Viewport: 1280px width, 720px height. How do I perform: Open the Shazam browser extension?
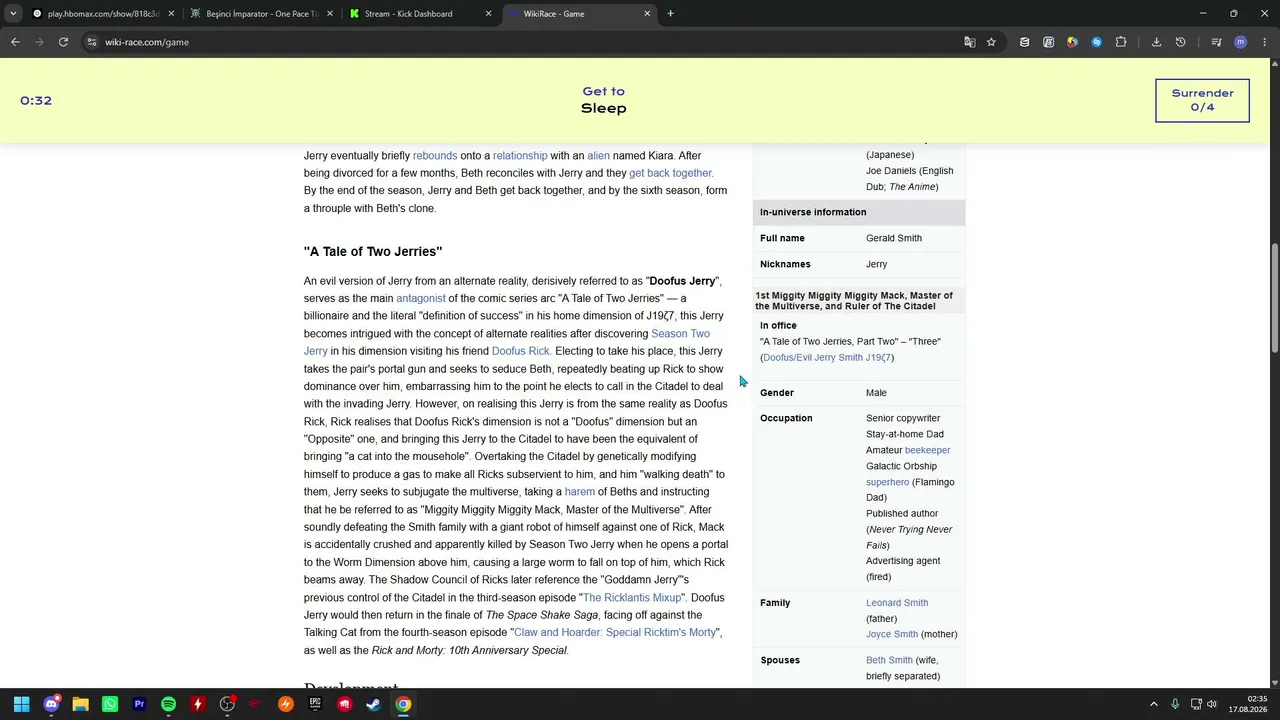click(x=1096, y=42)
